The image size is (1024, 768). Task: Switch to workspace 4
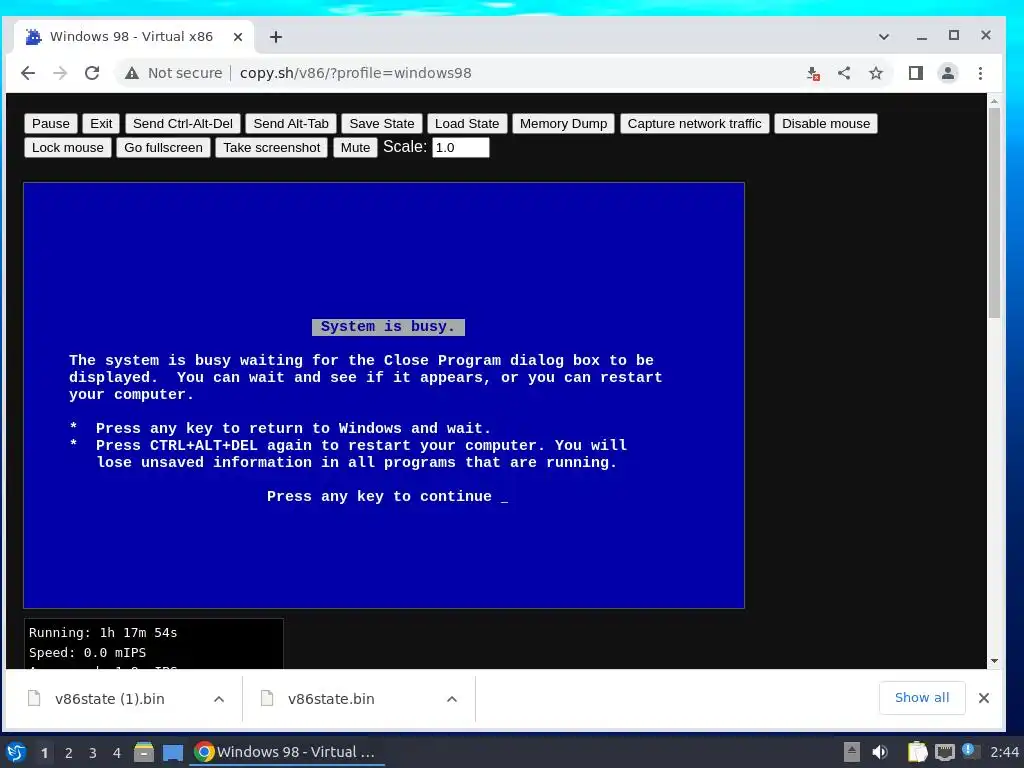coord(117,753)
